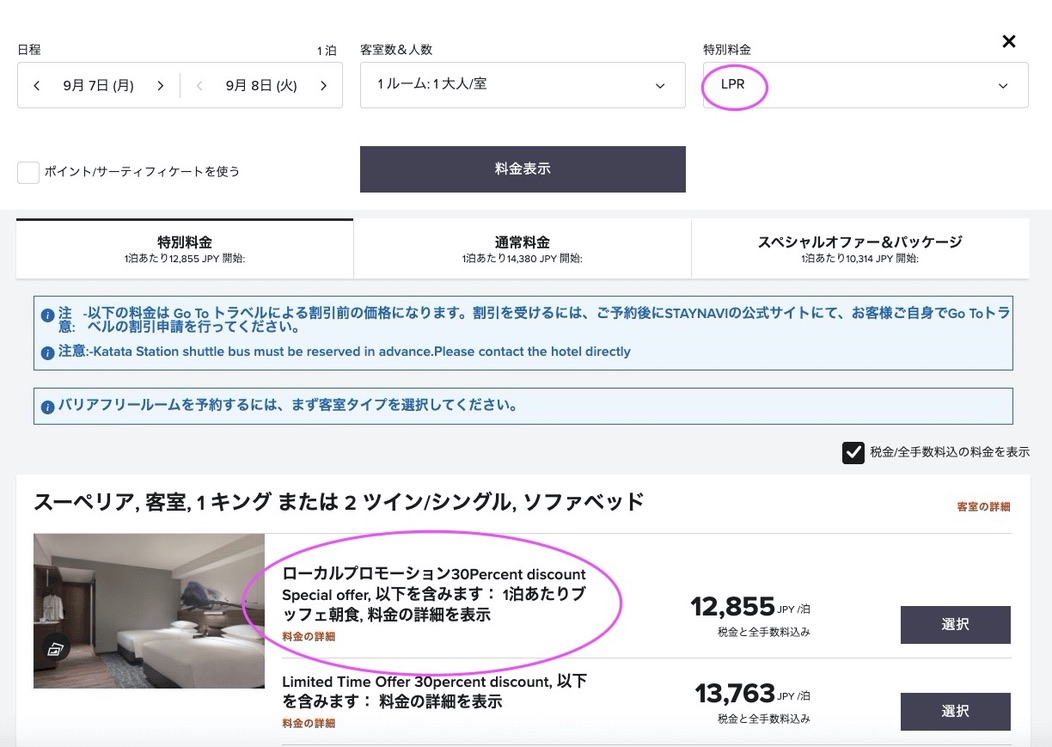Viewport: 1052px width, 747px height.
Task: Click previous day arrow for check-in date
Action: 37,86
